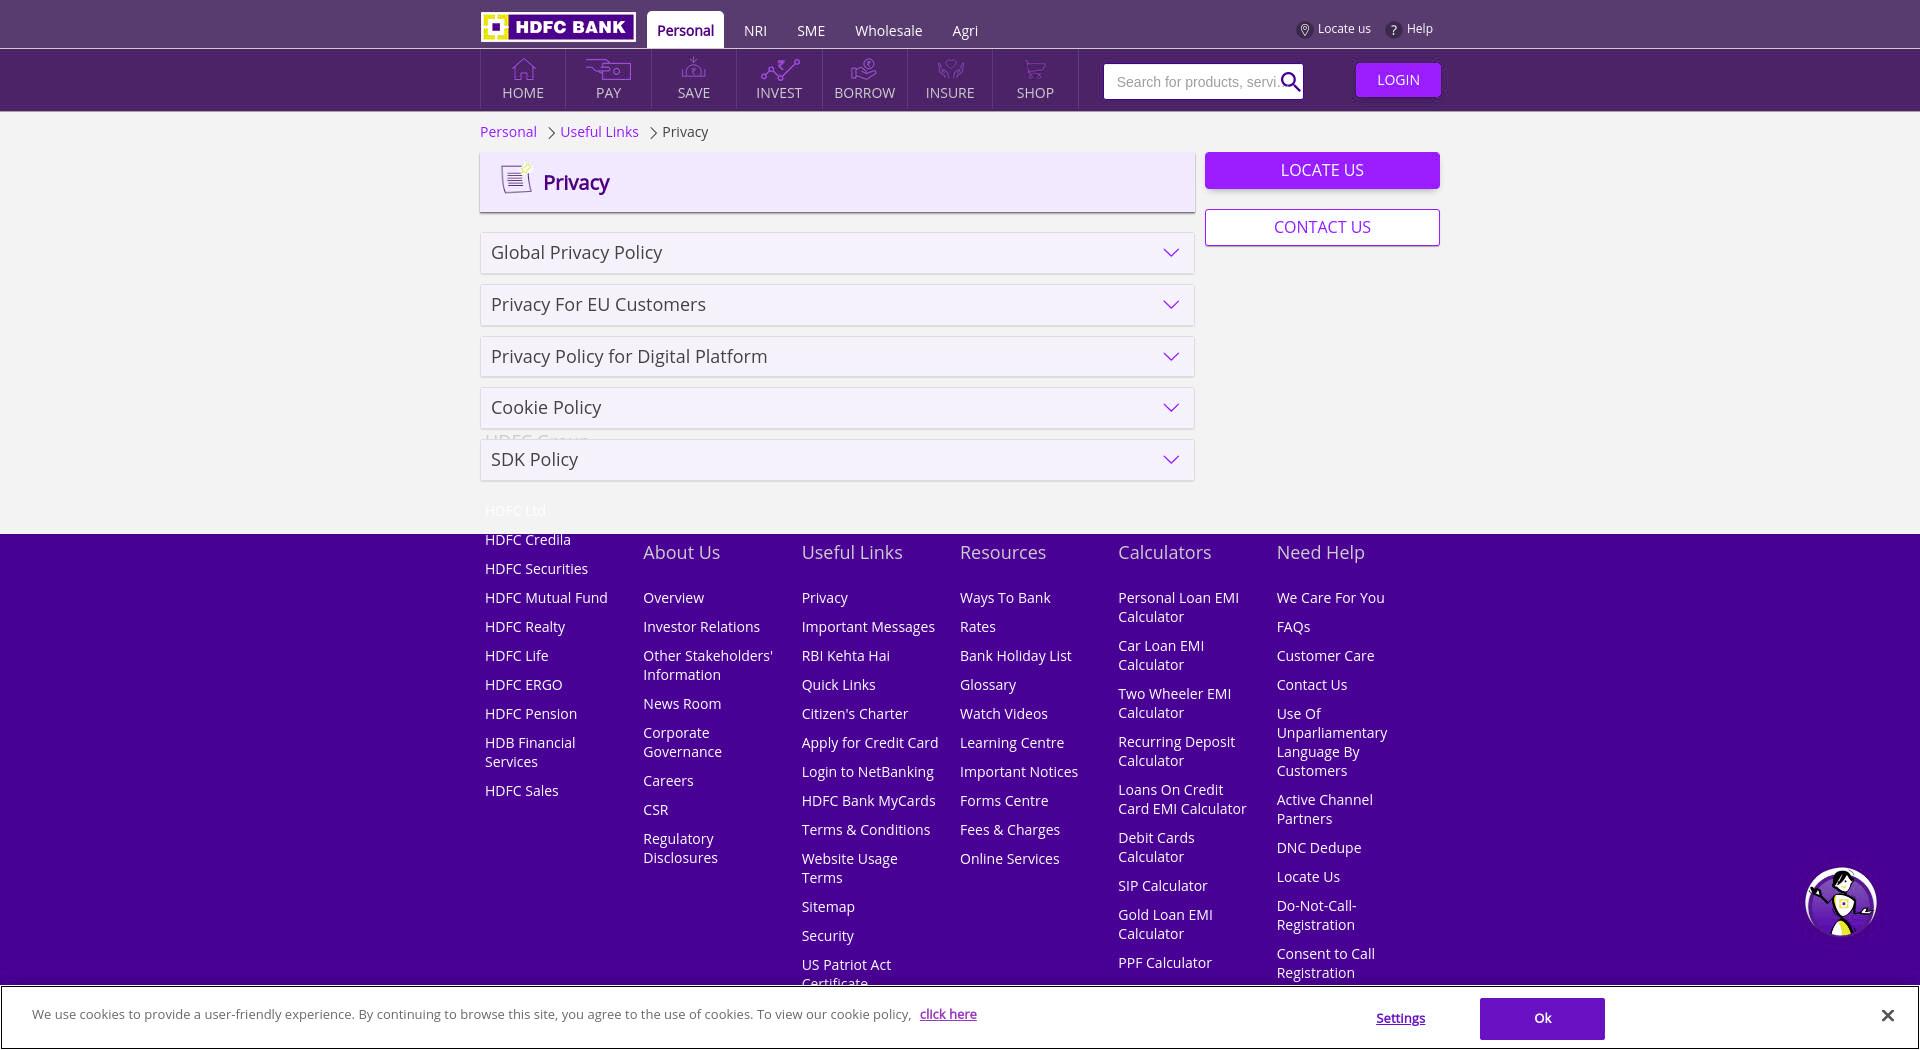The width and height of the screenshot is (1920, 1050).
Task: Open Customer Care link
Action: pos(1325,656)
